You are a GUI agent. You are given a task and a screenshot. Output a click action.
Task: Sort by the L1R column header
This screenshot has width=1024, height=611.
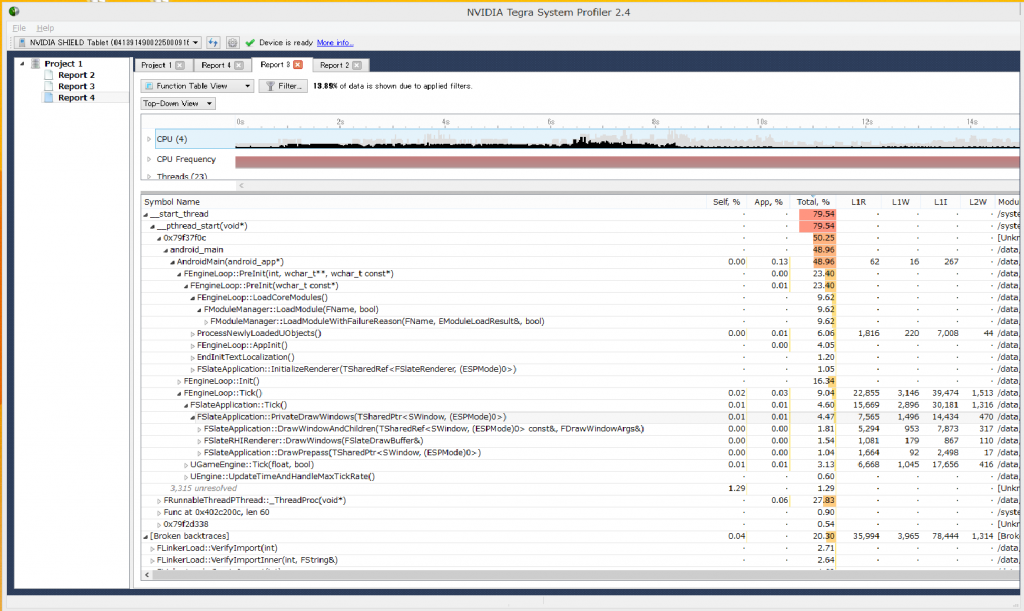pos(858,202)
